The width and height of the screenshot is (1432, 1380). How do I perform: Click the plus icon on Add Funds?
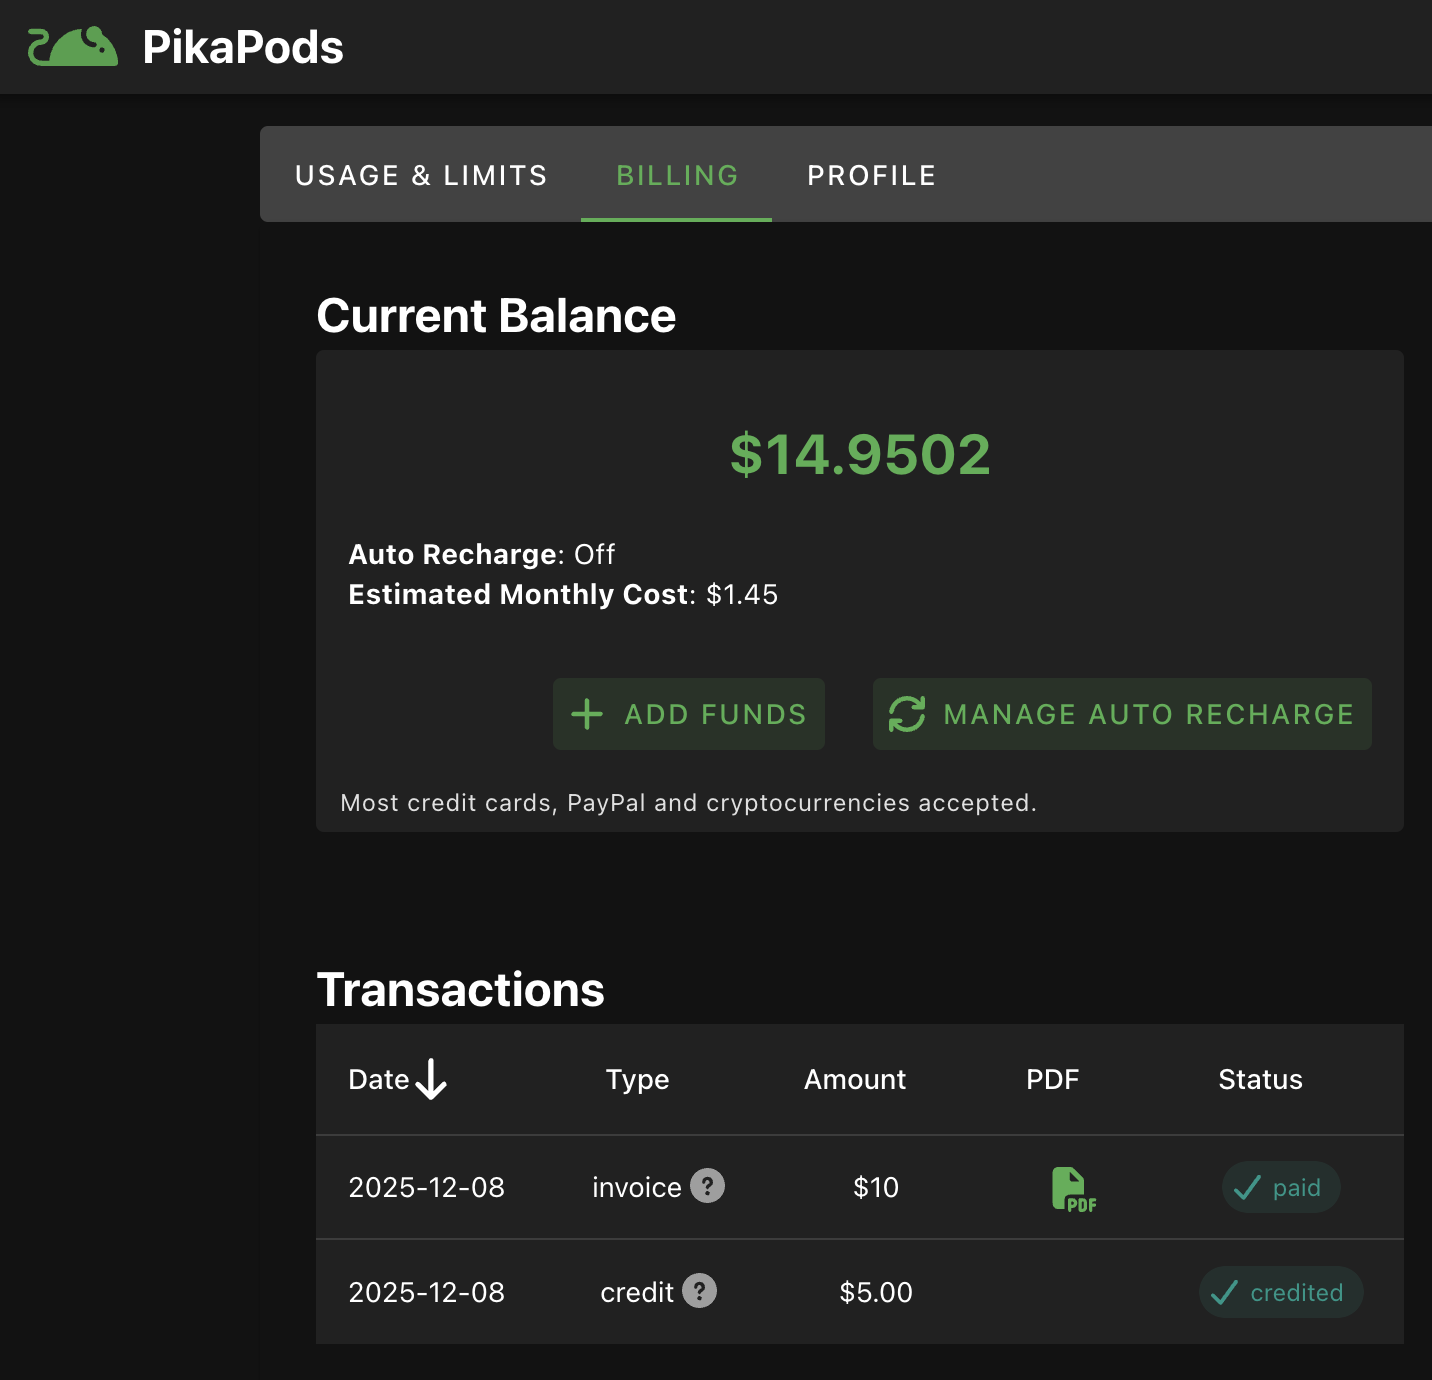[587, 714]
